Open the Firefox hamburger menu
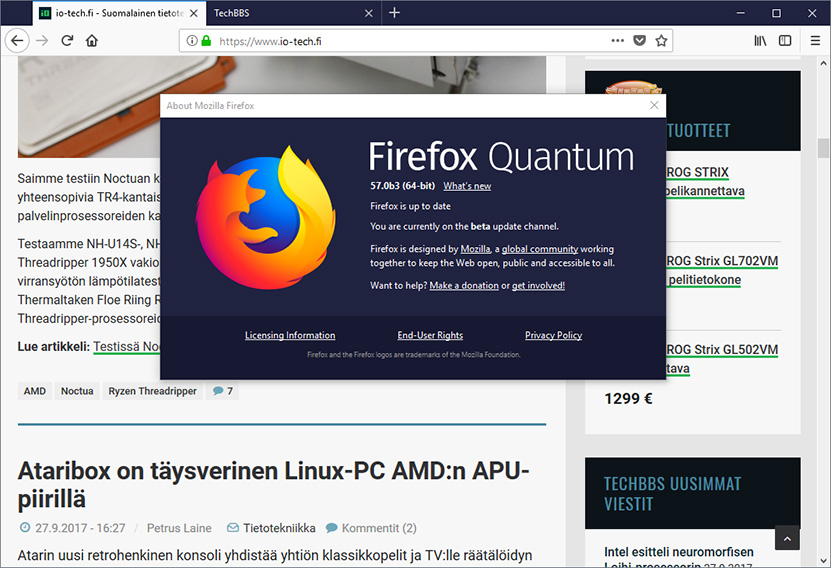Image resolution: width=831 pixels, height=568 pixels. pos(815,41)
